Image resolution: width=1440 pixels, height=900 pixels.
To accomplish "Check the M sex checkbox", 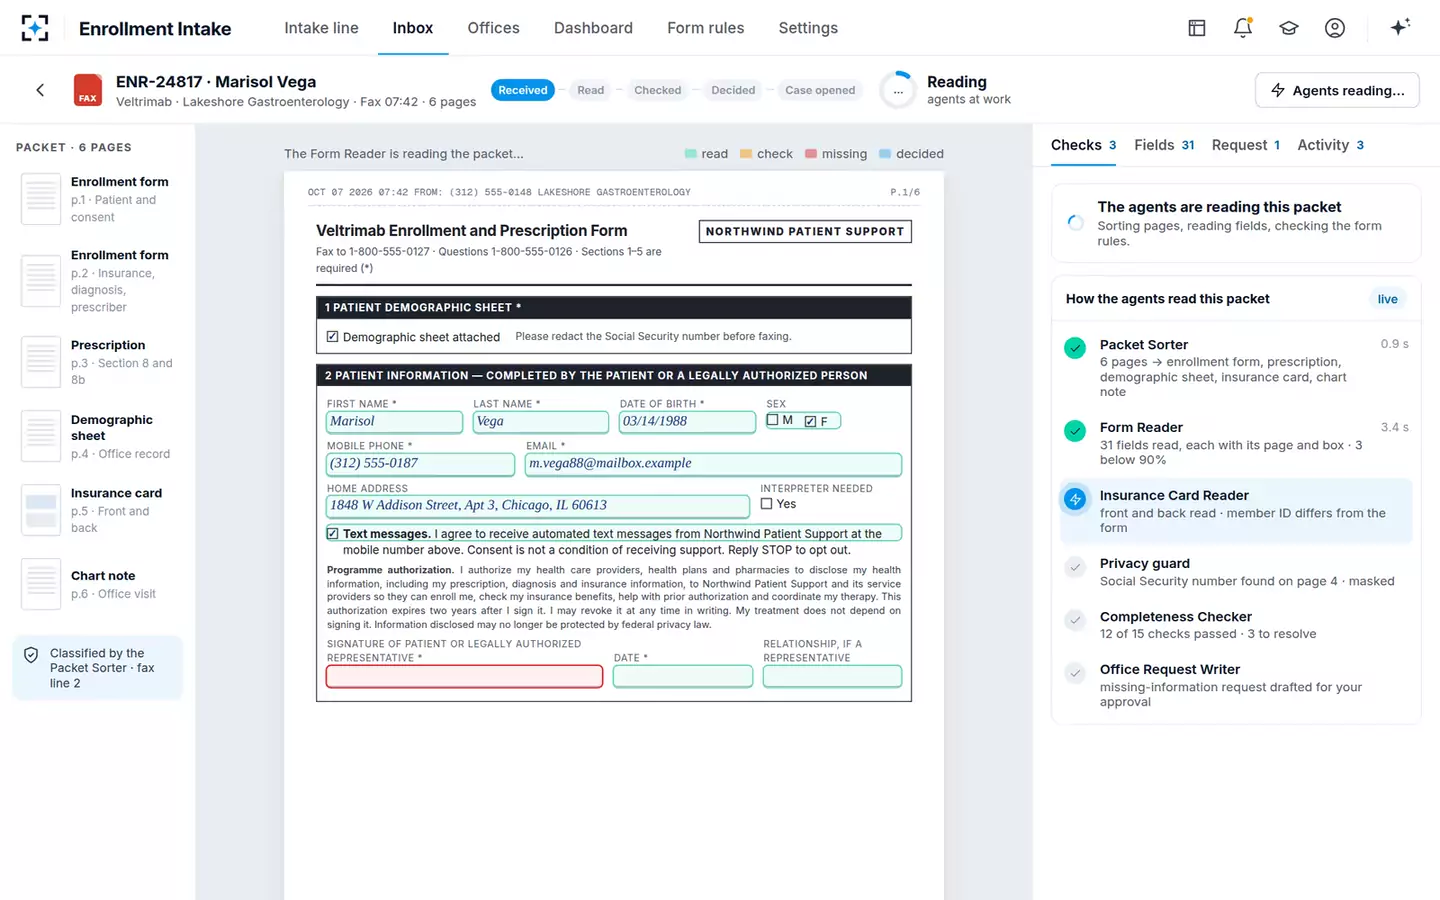I will (x=772, y=420).
